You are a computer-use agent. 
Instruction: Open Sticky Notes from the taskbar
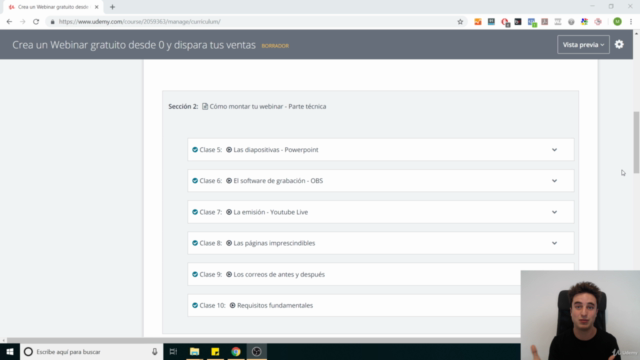215,351
